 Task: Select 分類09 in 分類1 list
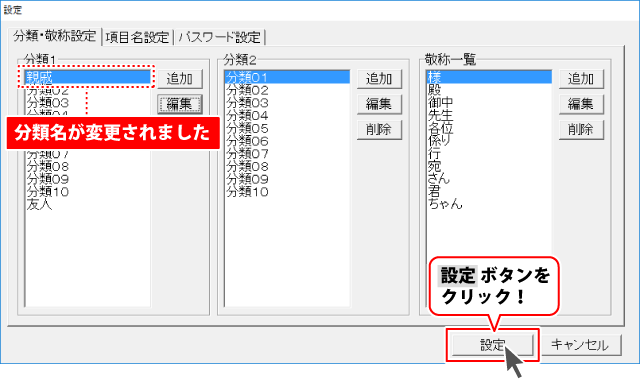88,179
